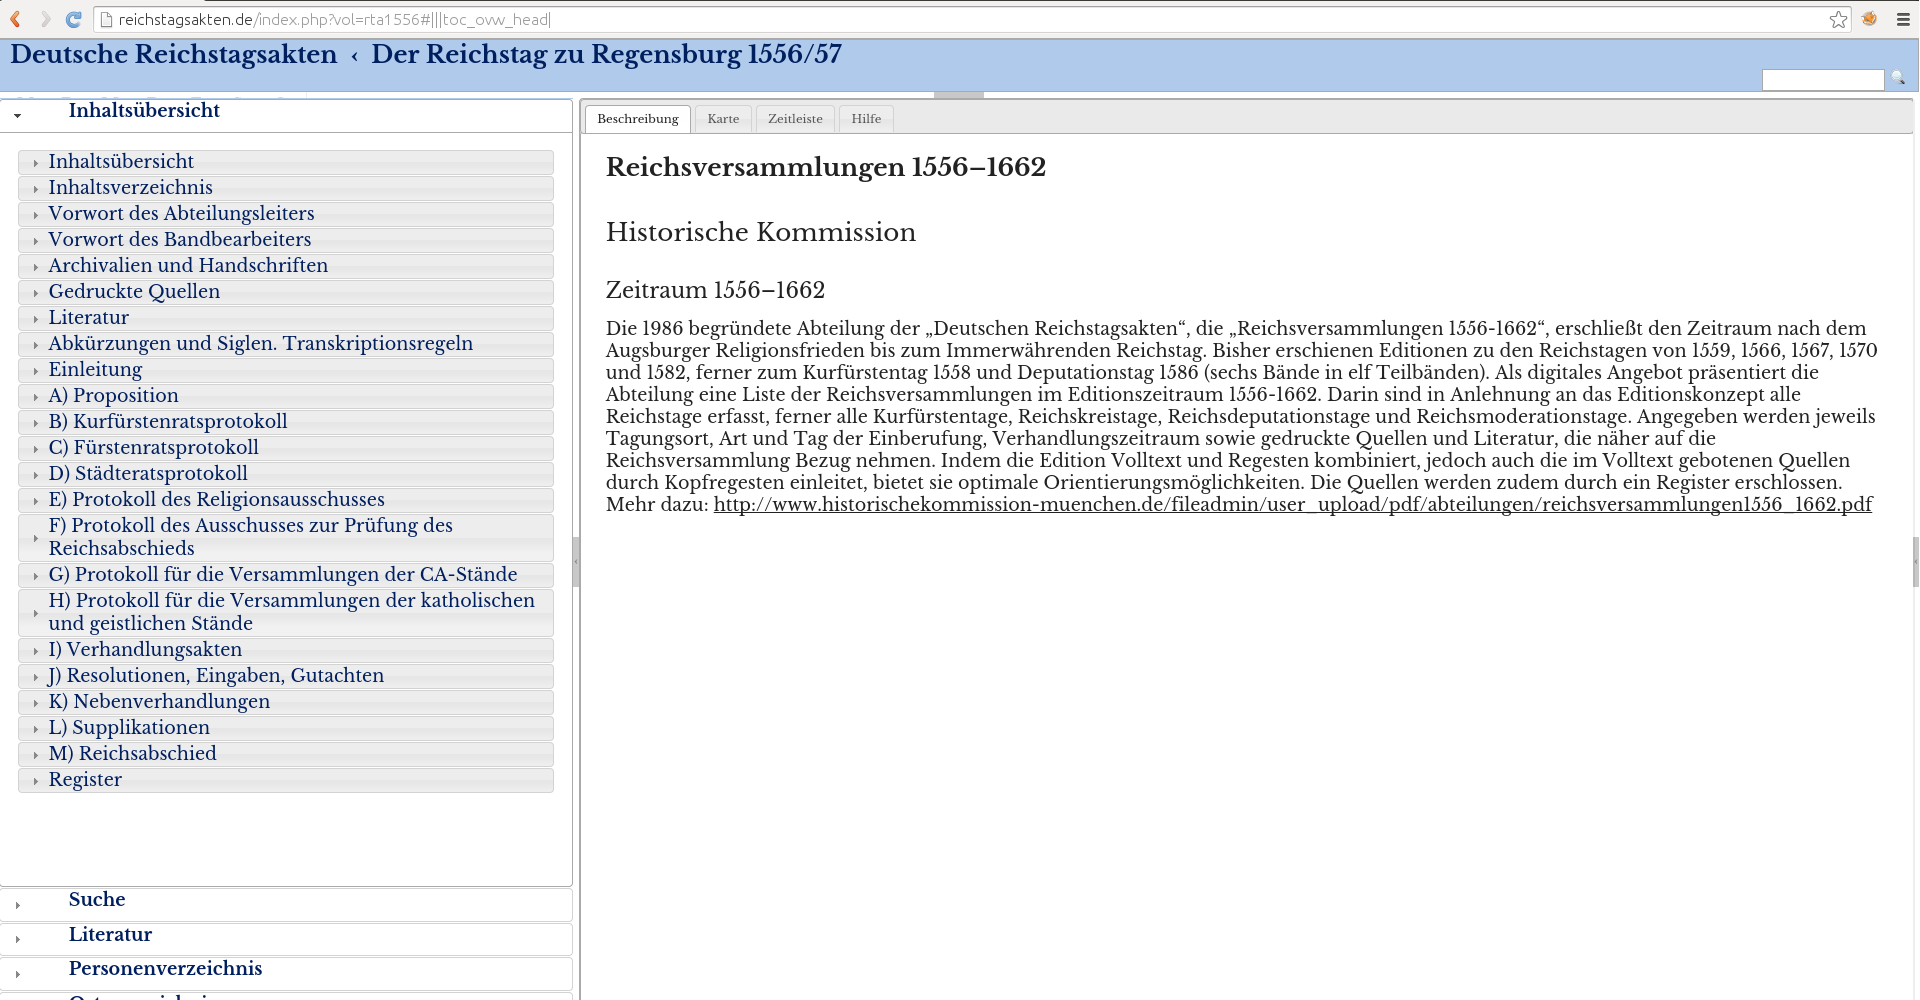Click the search magnifier icon
The width and height of the screenshot is (1920, 1000).
coord(1897,79)
